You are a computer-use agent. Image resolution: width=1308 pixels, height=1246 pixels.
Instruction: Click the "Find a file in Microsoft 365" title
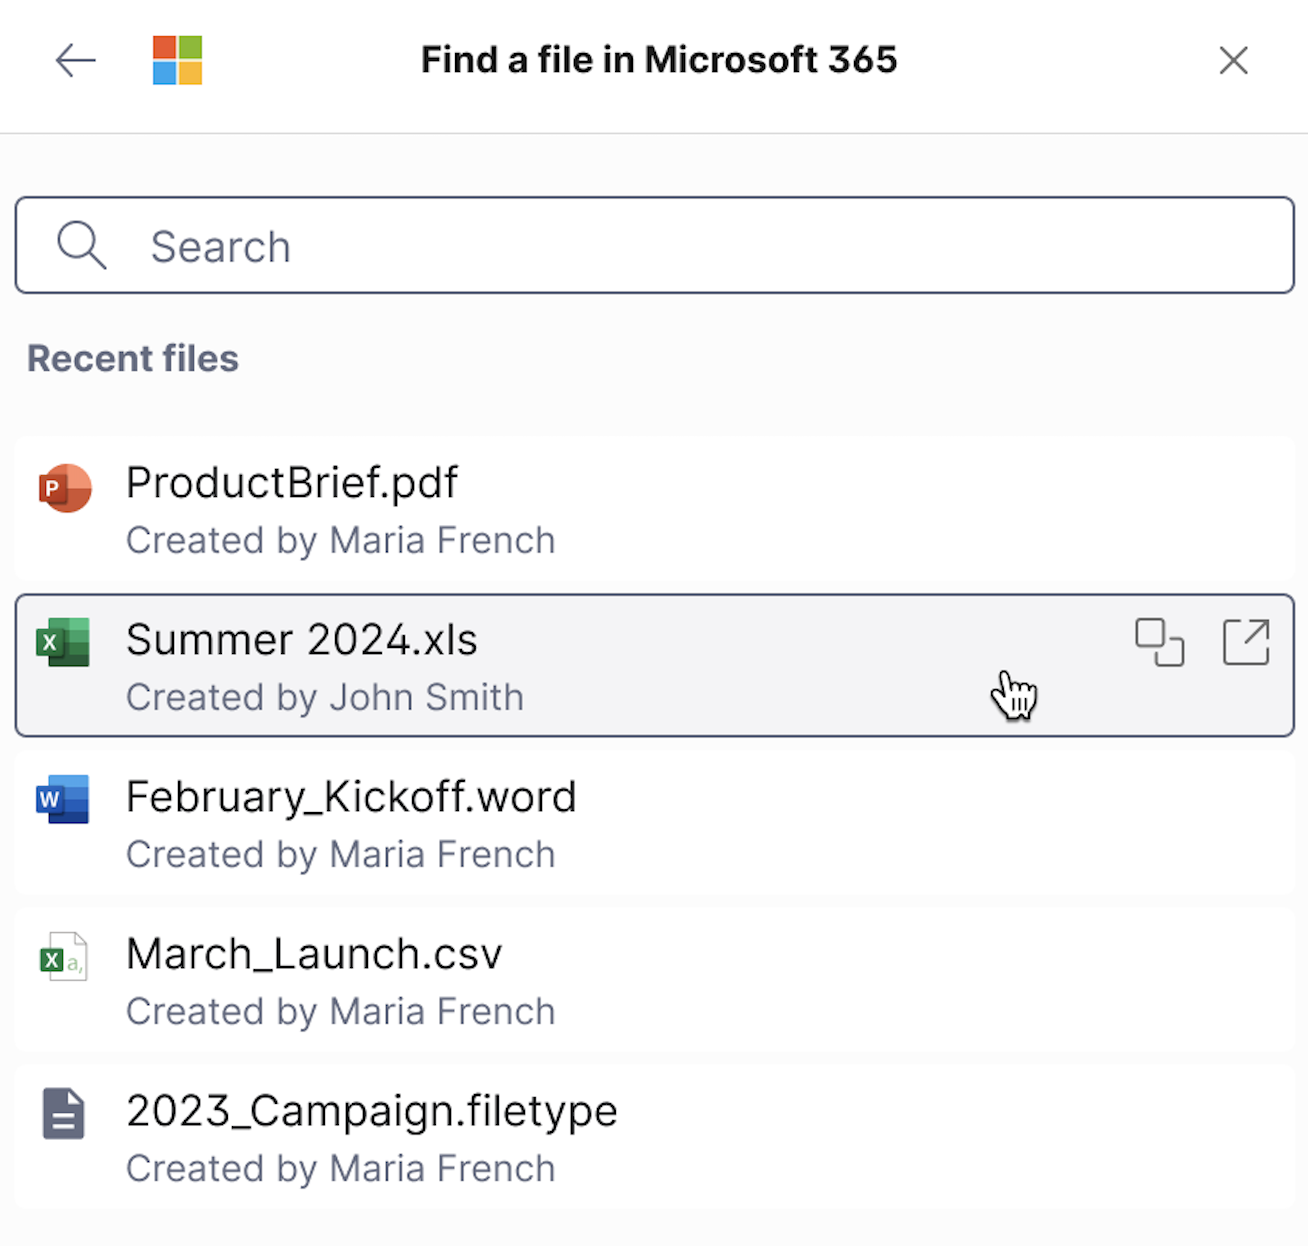659,60
